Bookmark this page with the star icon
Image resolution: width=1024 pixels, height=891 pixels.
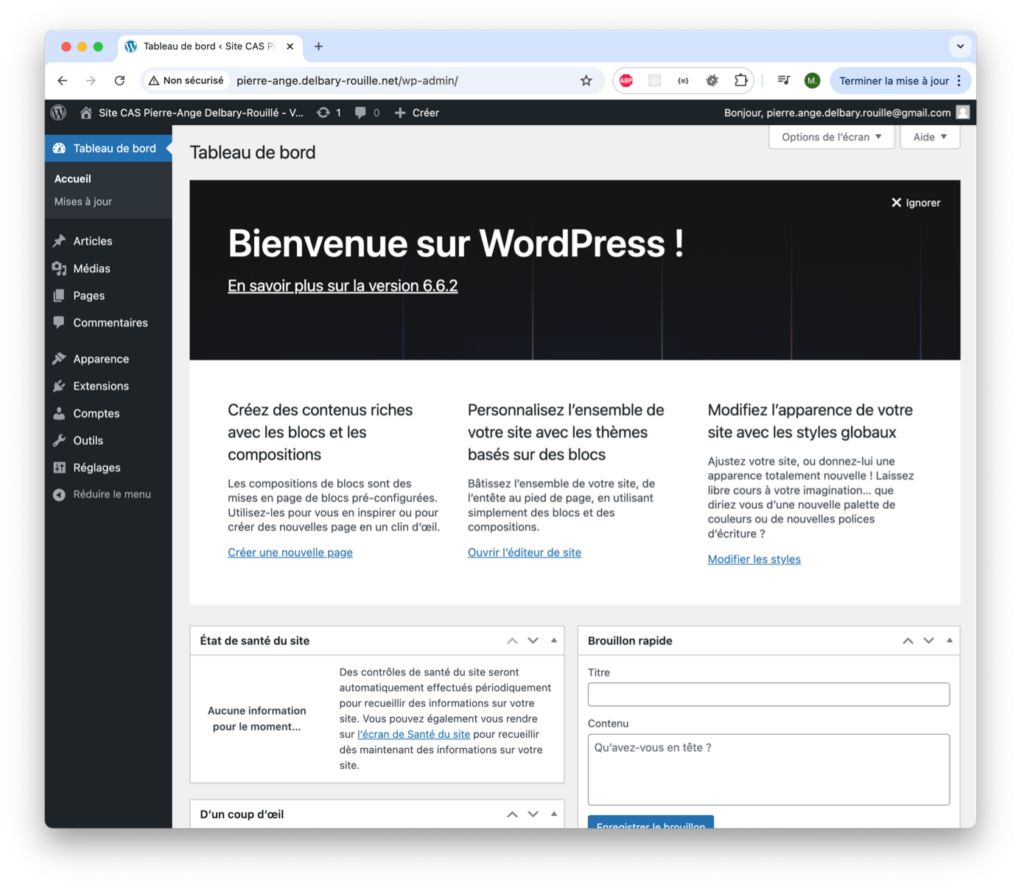(586, 80)
